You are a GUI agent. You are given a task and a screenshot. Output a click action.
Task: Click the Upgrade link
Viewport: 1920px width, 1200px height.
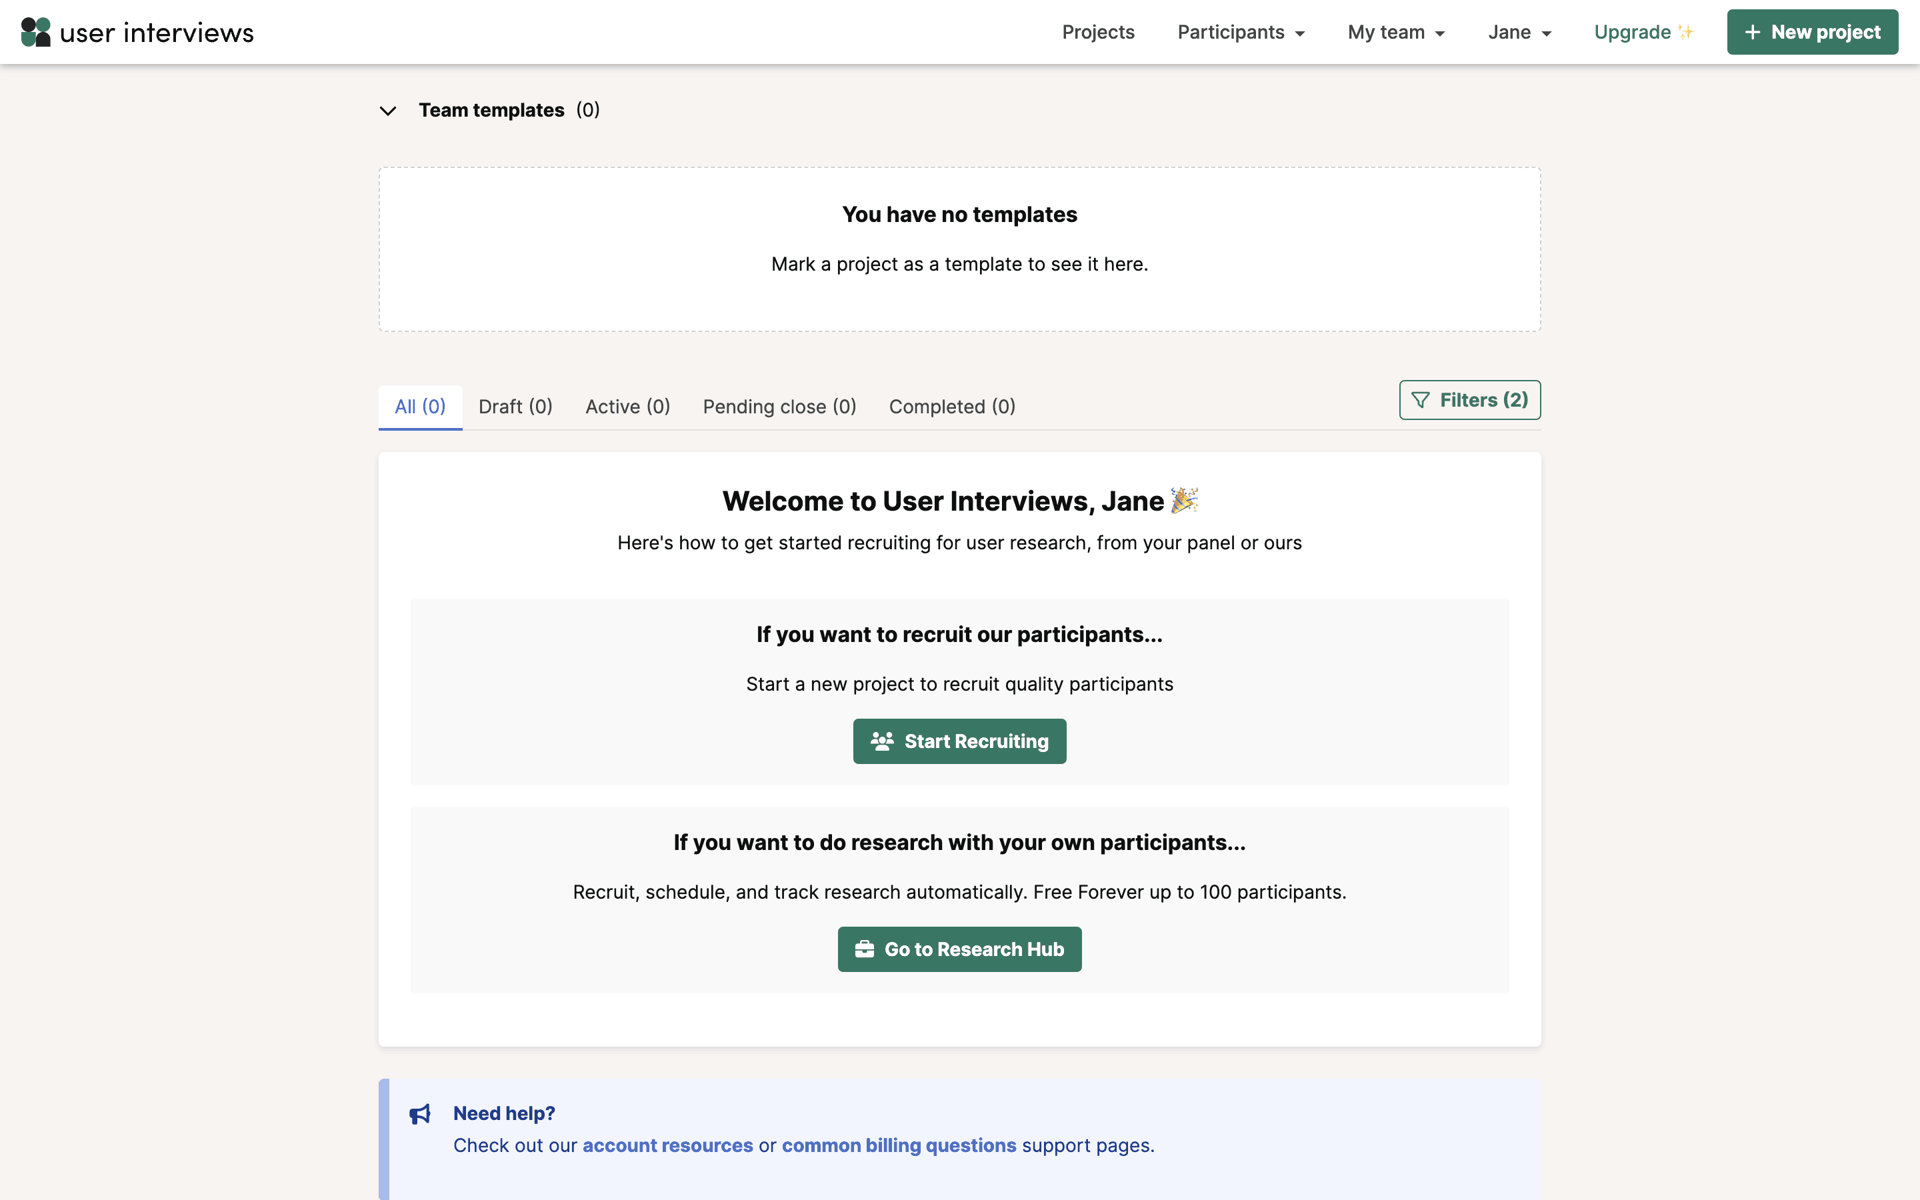pyautogui.click(x=1643, y=32)
